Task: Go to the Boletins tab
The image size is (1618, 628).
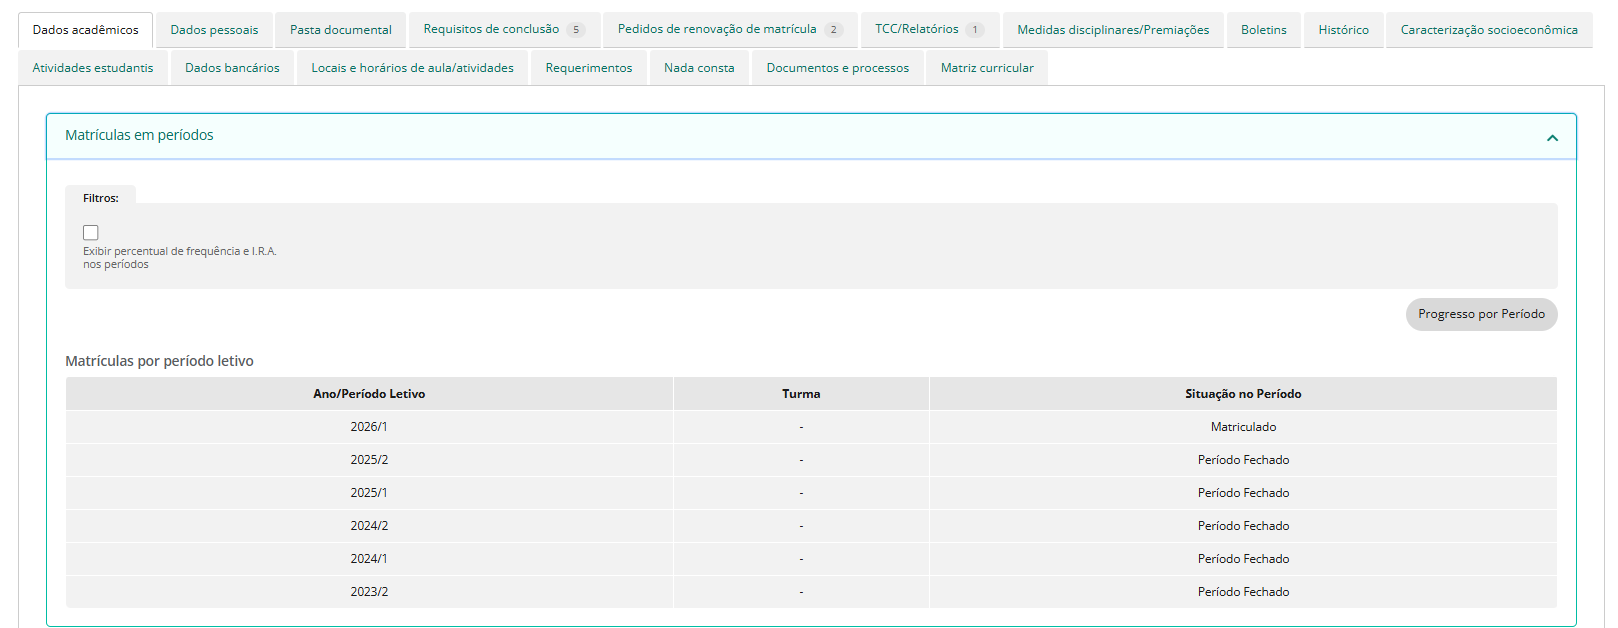Action: point(1263,30)
